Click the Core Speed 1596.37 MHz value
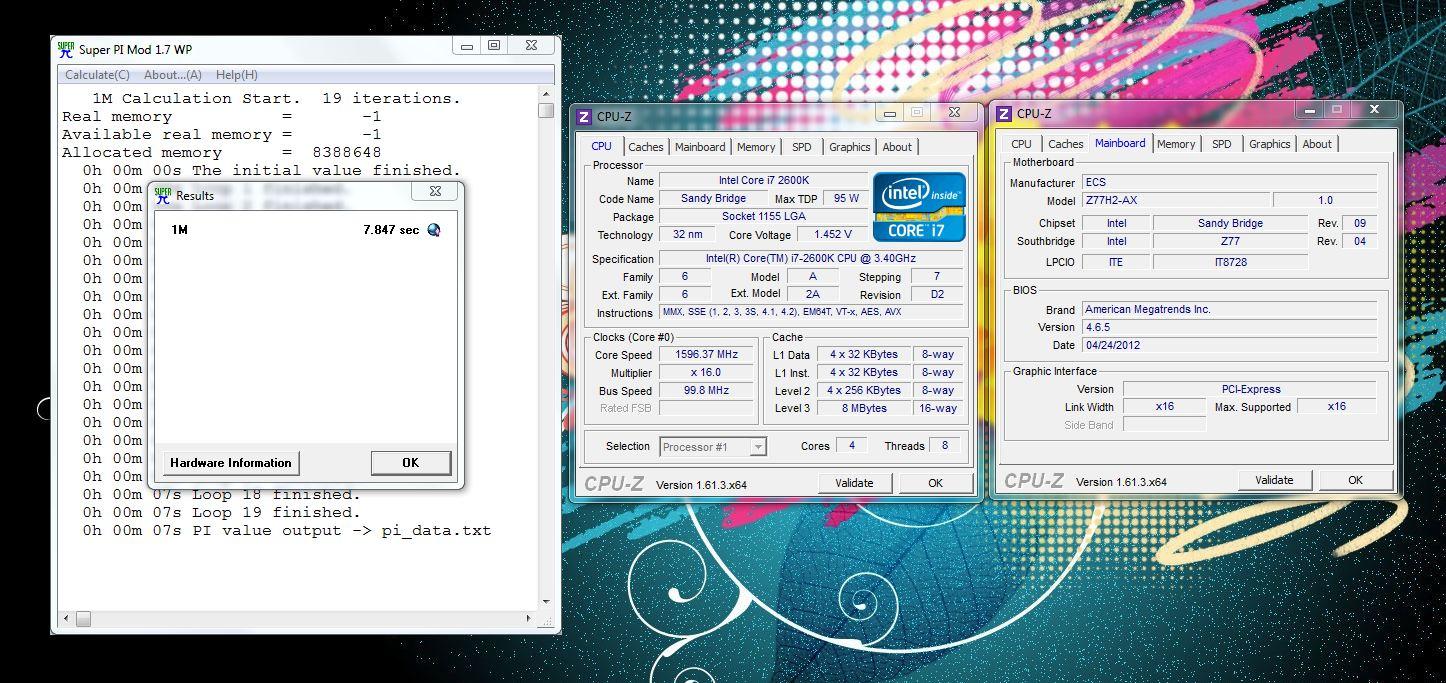The width and height of the screenshot is (1446, 683). pyautogui.click(x=706, y=355)
